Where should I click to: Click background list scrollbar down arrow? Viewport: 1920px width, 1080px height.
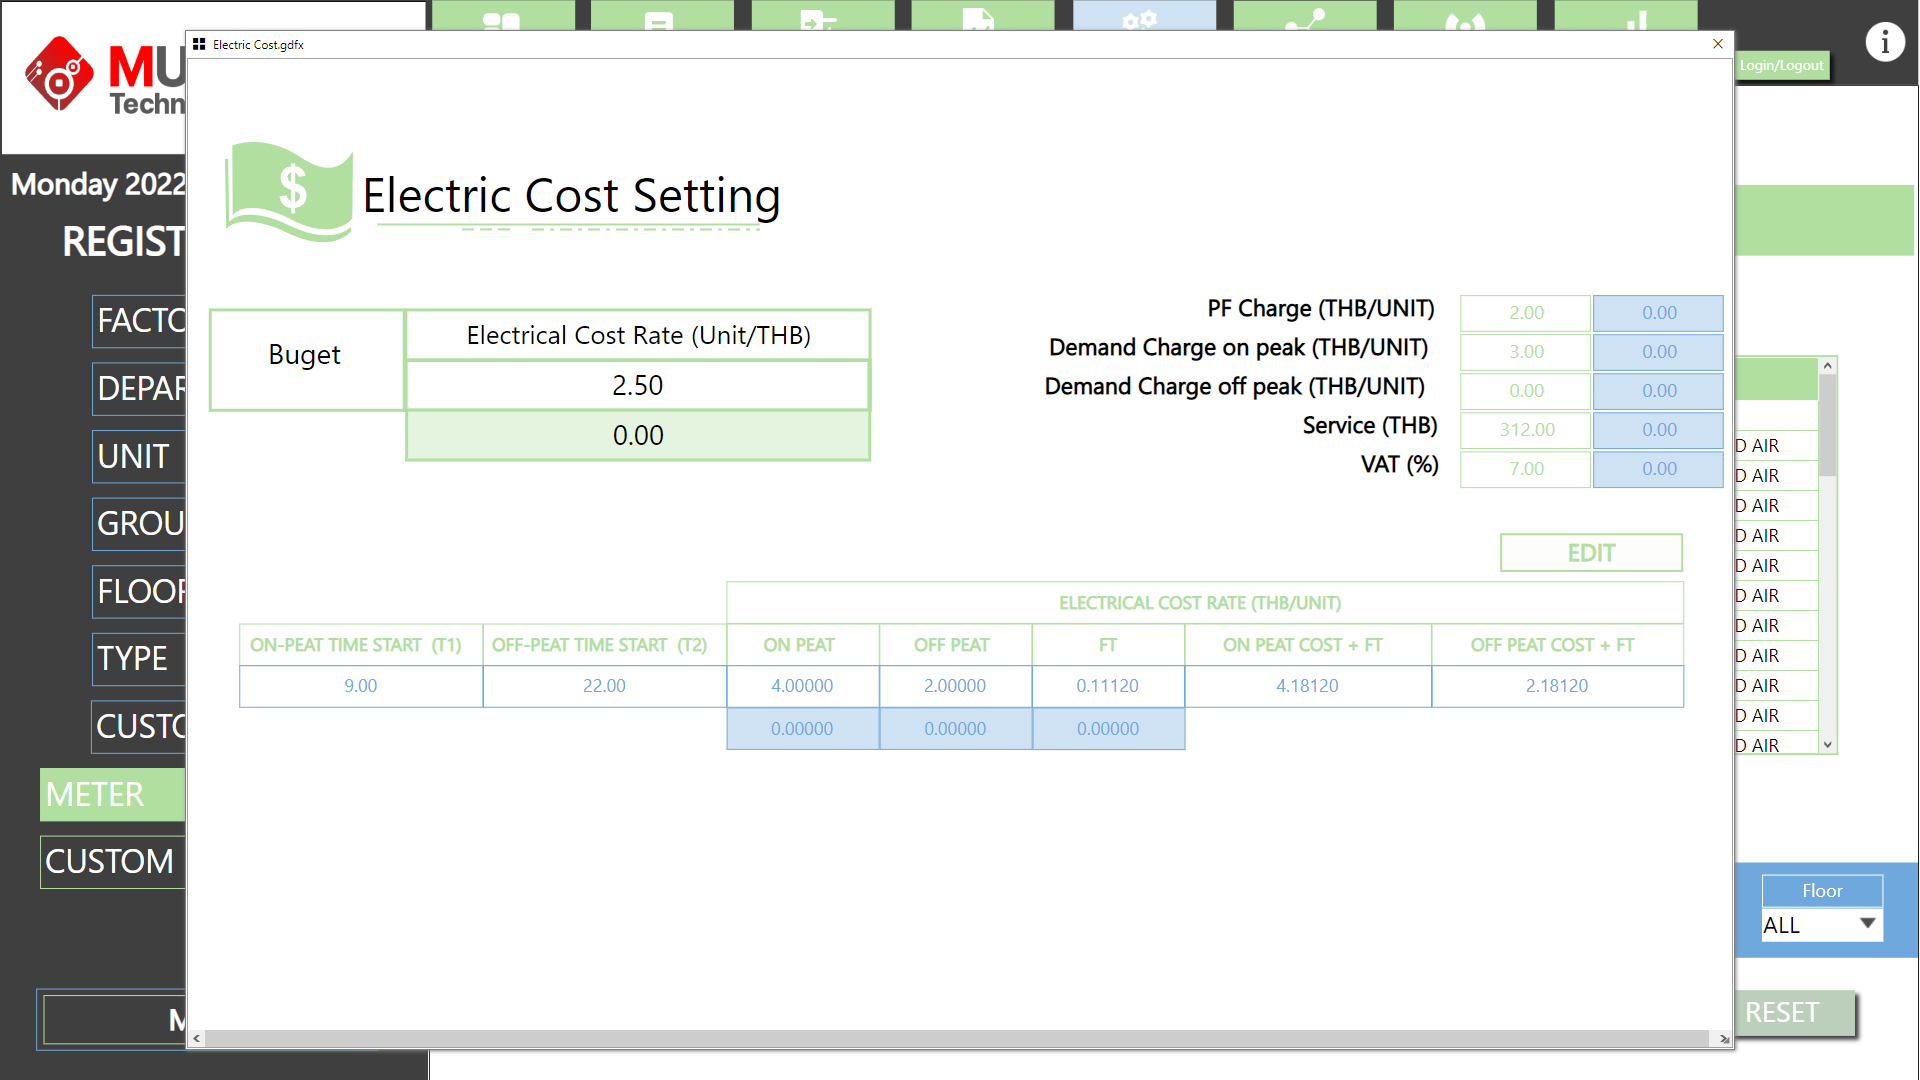[x=1827, y=745]
